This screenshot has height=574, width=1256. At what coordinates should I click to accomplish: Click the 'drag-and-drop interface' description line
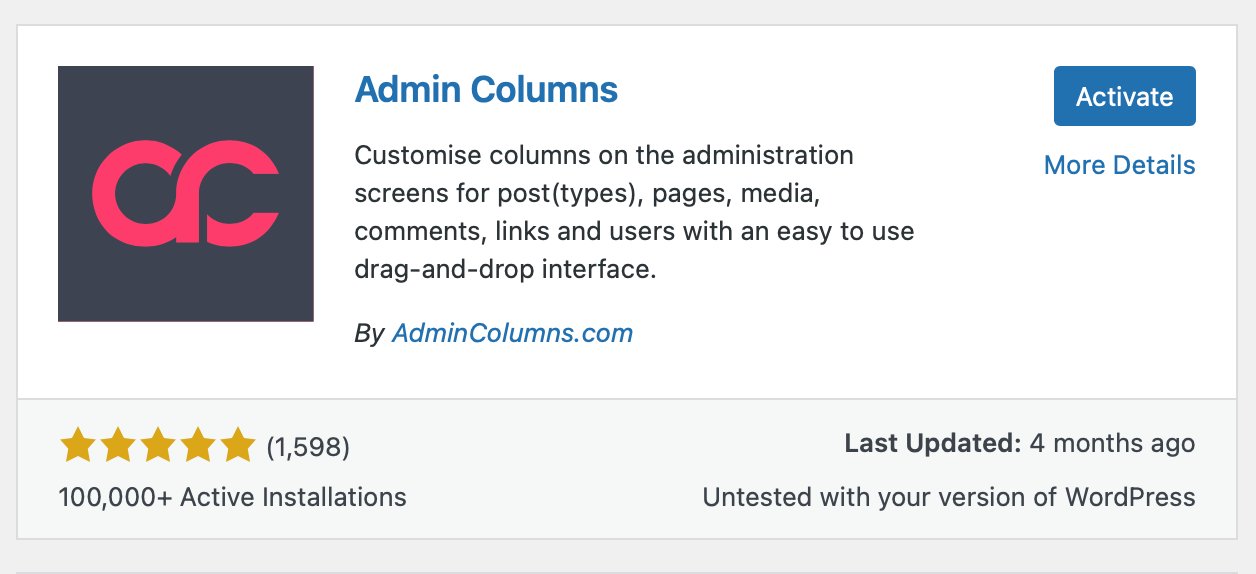click(x=505, y=270)
